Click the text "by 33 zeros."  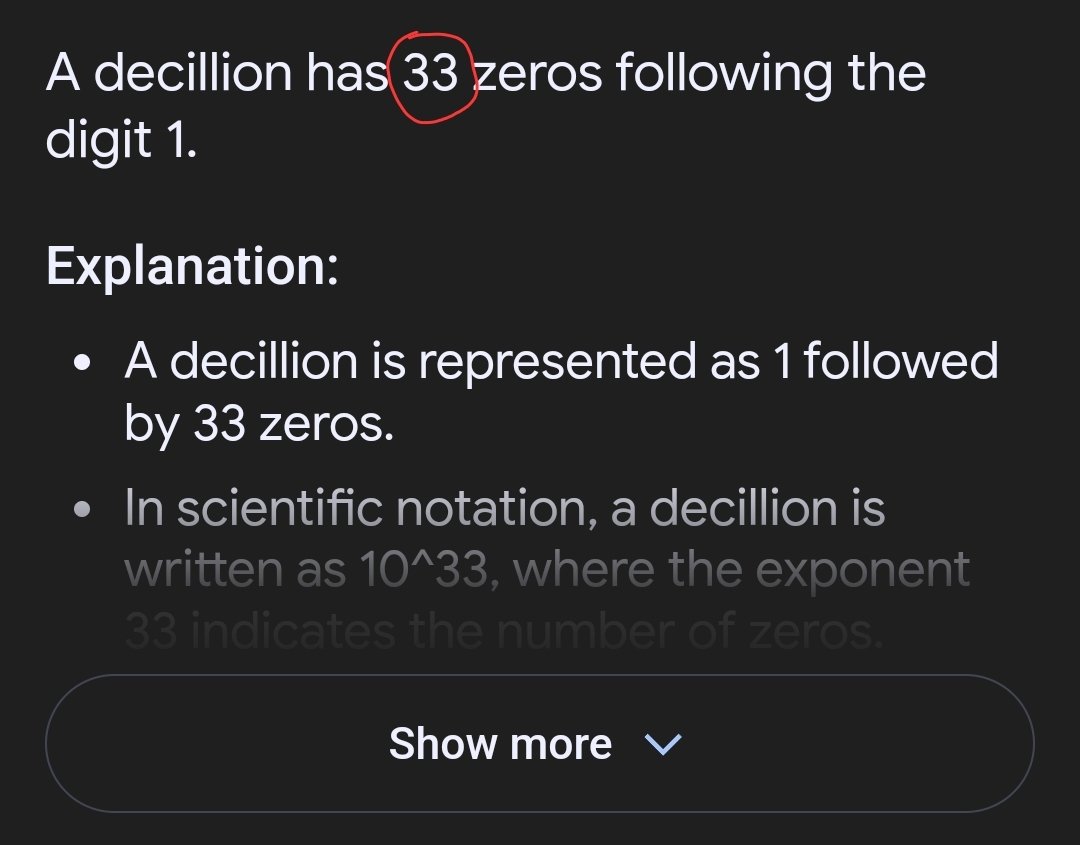259,425
